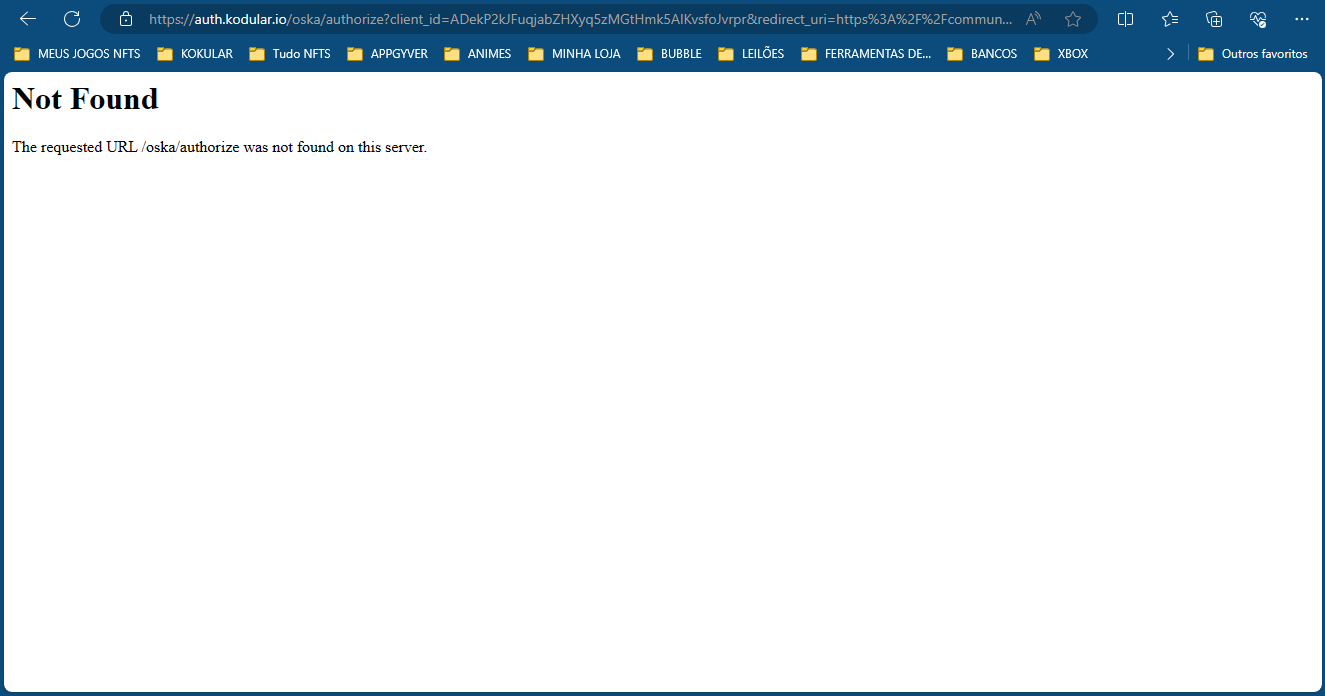Reload the page with the refresh icon
This screenshot has height=696, width=1325.
coord(72,19)
